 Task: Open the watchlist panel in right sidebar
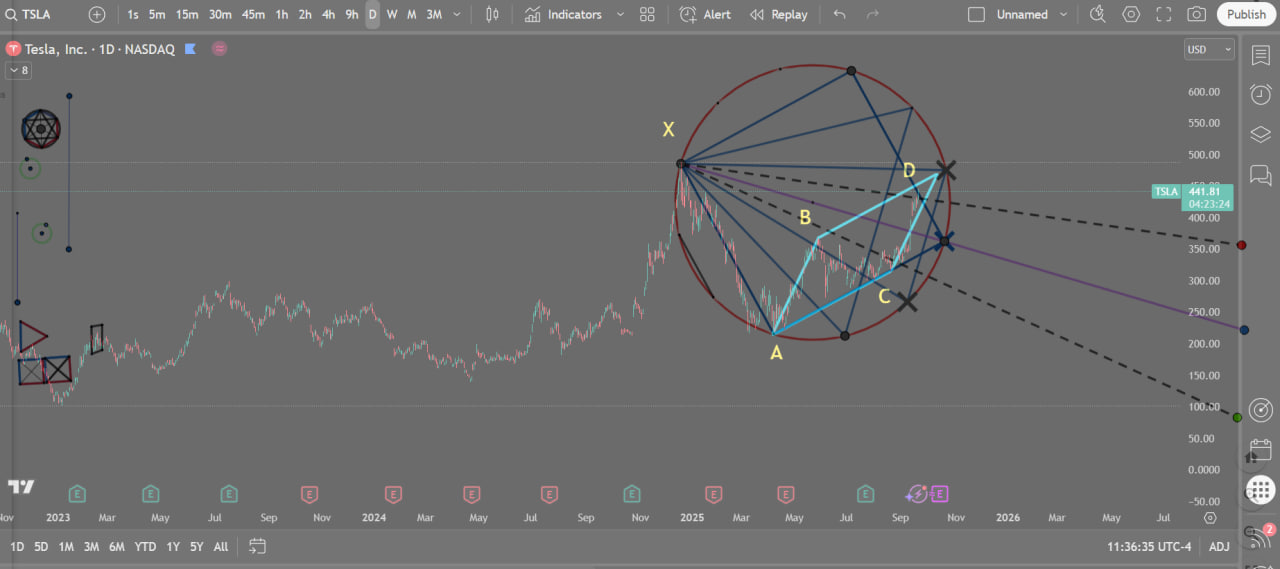pos(1260,56)
